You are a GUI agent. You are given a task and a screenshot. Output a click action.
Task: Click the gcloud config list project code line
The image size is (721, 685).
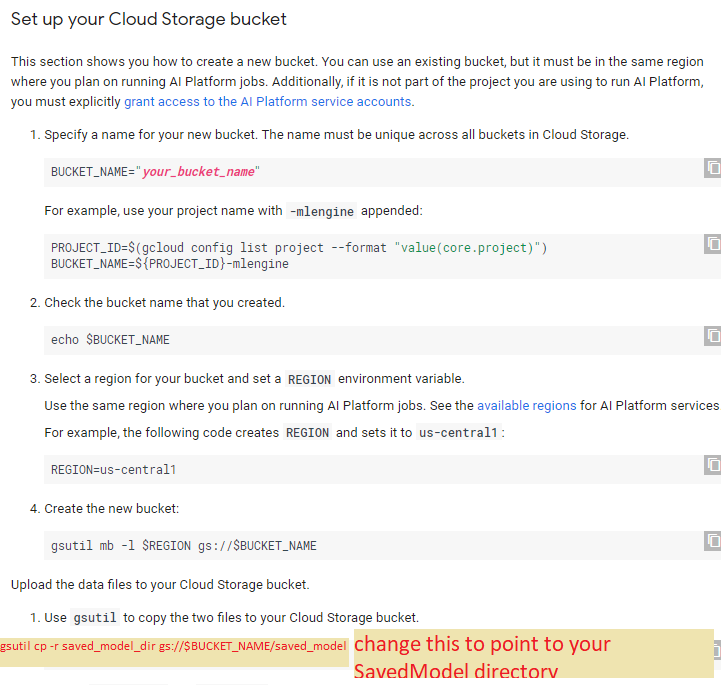coord(299,248)
